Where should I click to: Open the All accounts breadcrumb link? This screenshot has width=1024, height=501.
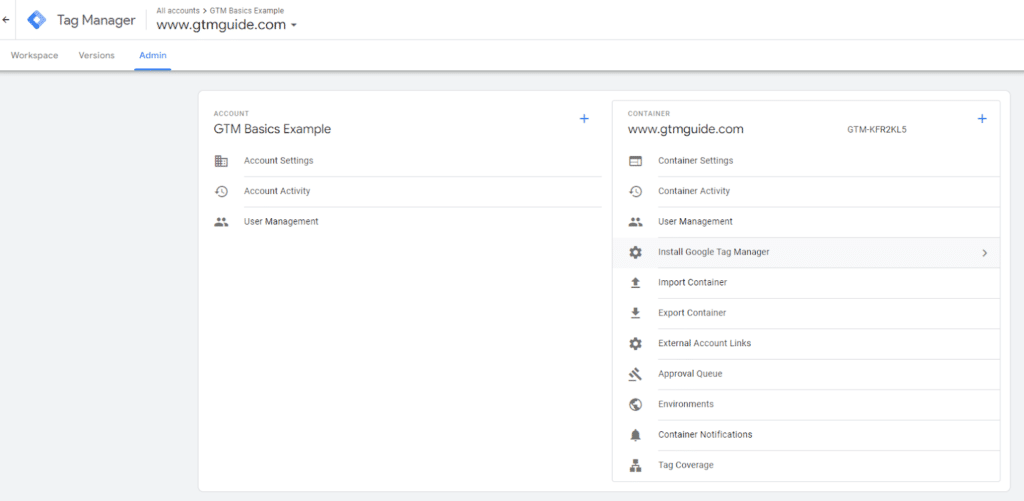tap(178, 10)
